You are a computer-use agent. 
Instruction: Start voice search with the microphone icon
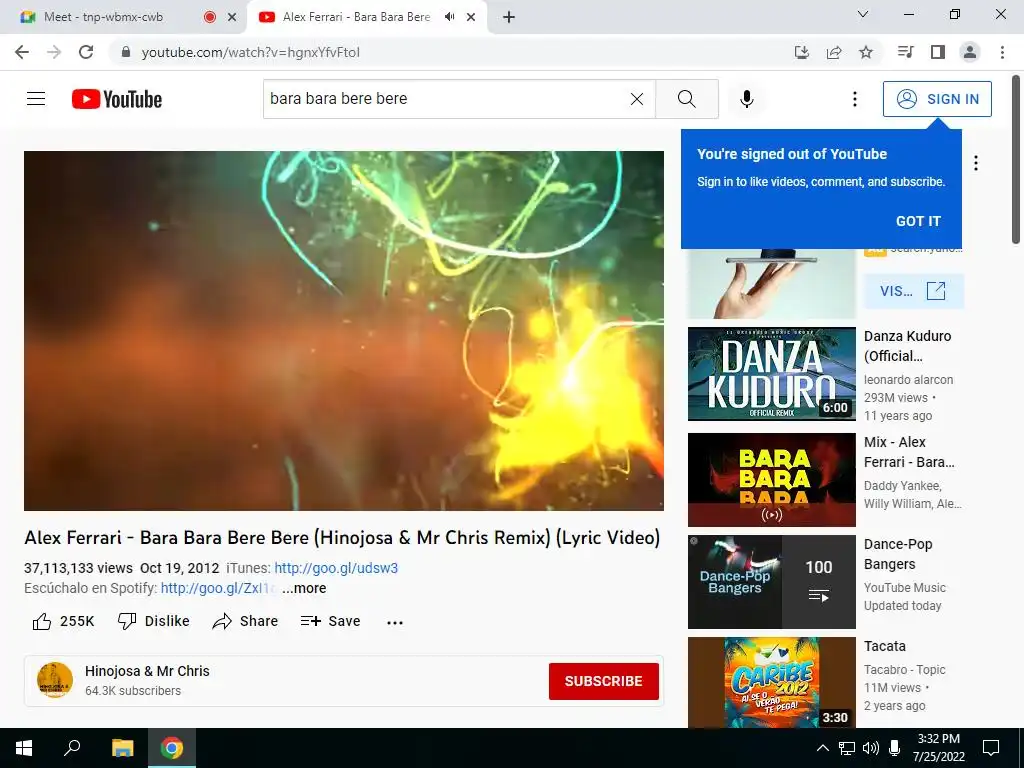click(746, 99)
